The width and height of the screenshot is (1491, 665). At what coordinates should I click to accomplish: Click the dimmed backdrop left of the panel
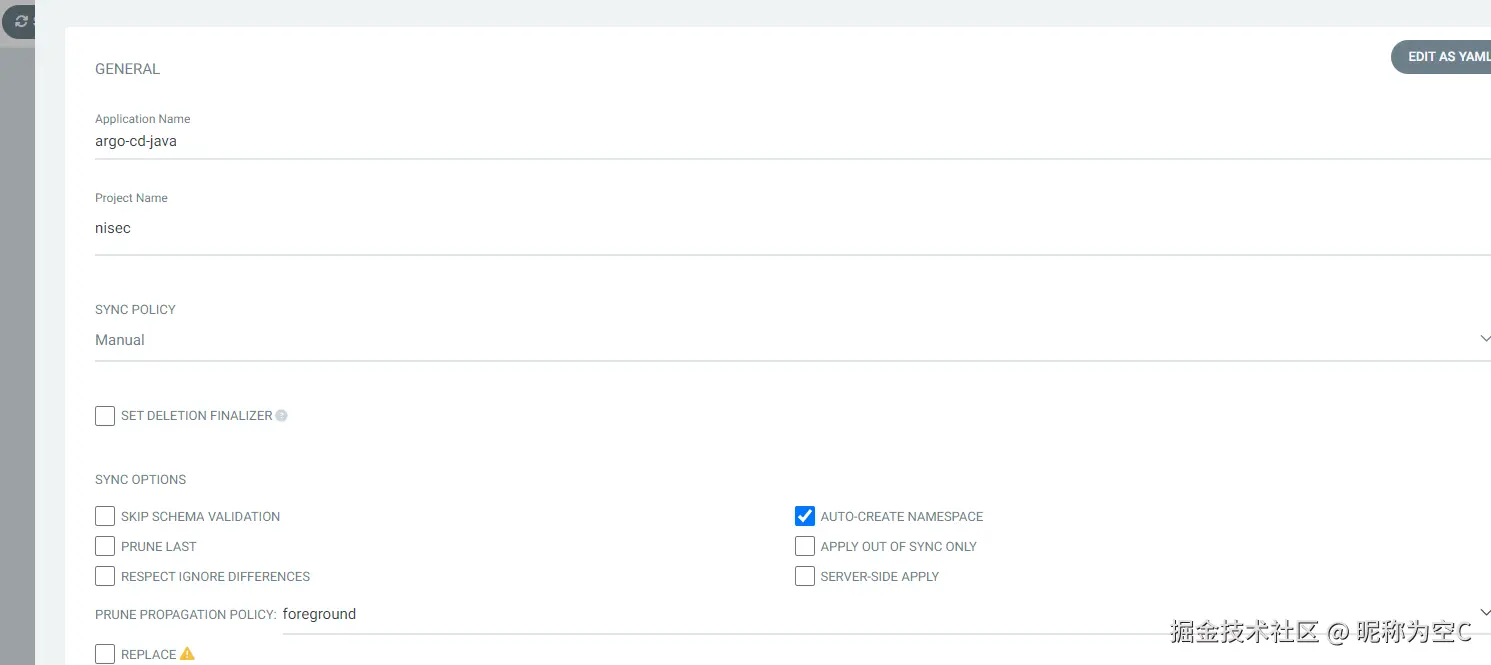pos(17,350)
